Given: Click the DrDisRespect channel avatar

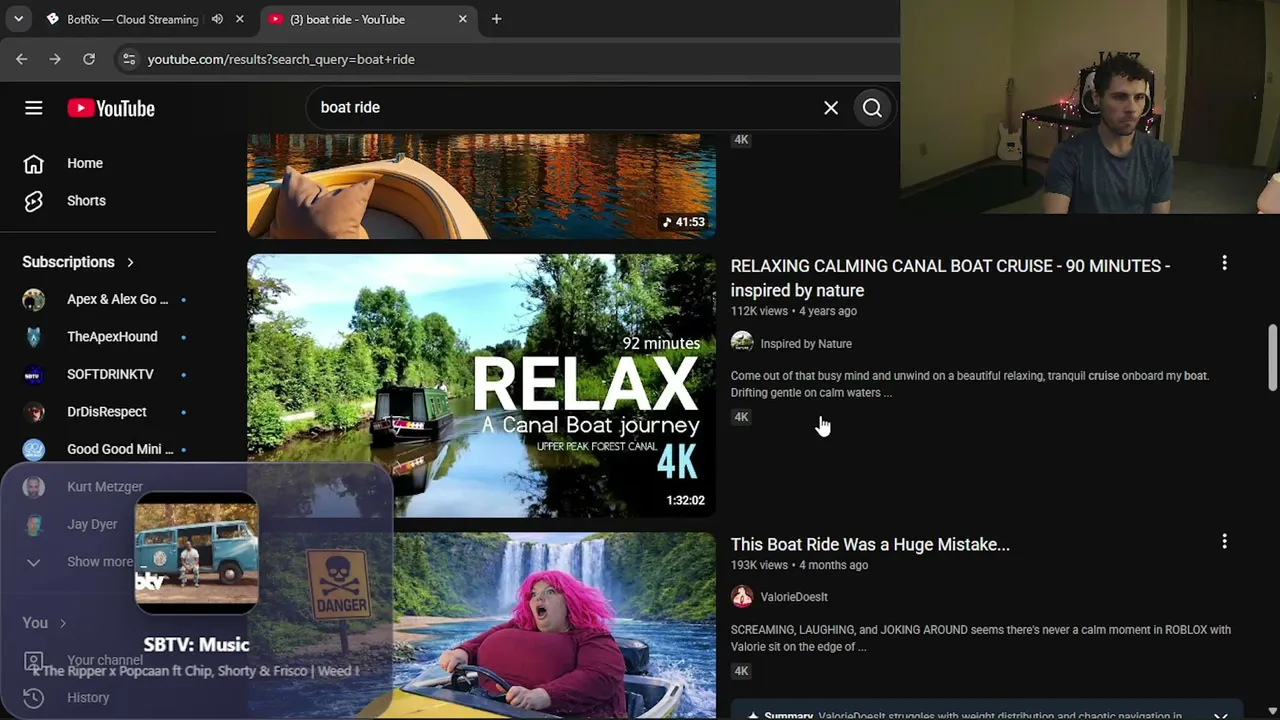Looking at the screenshot, I should [x=34, y=412].
